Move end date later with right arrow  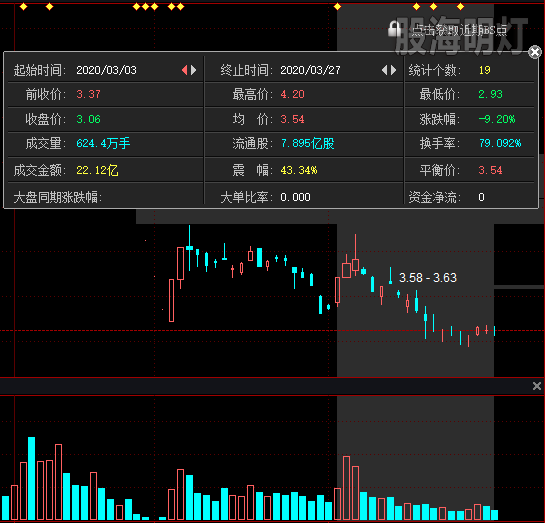point(393,70)
